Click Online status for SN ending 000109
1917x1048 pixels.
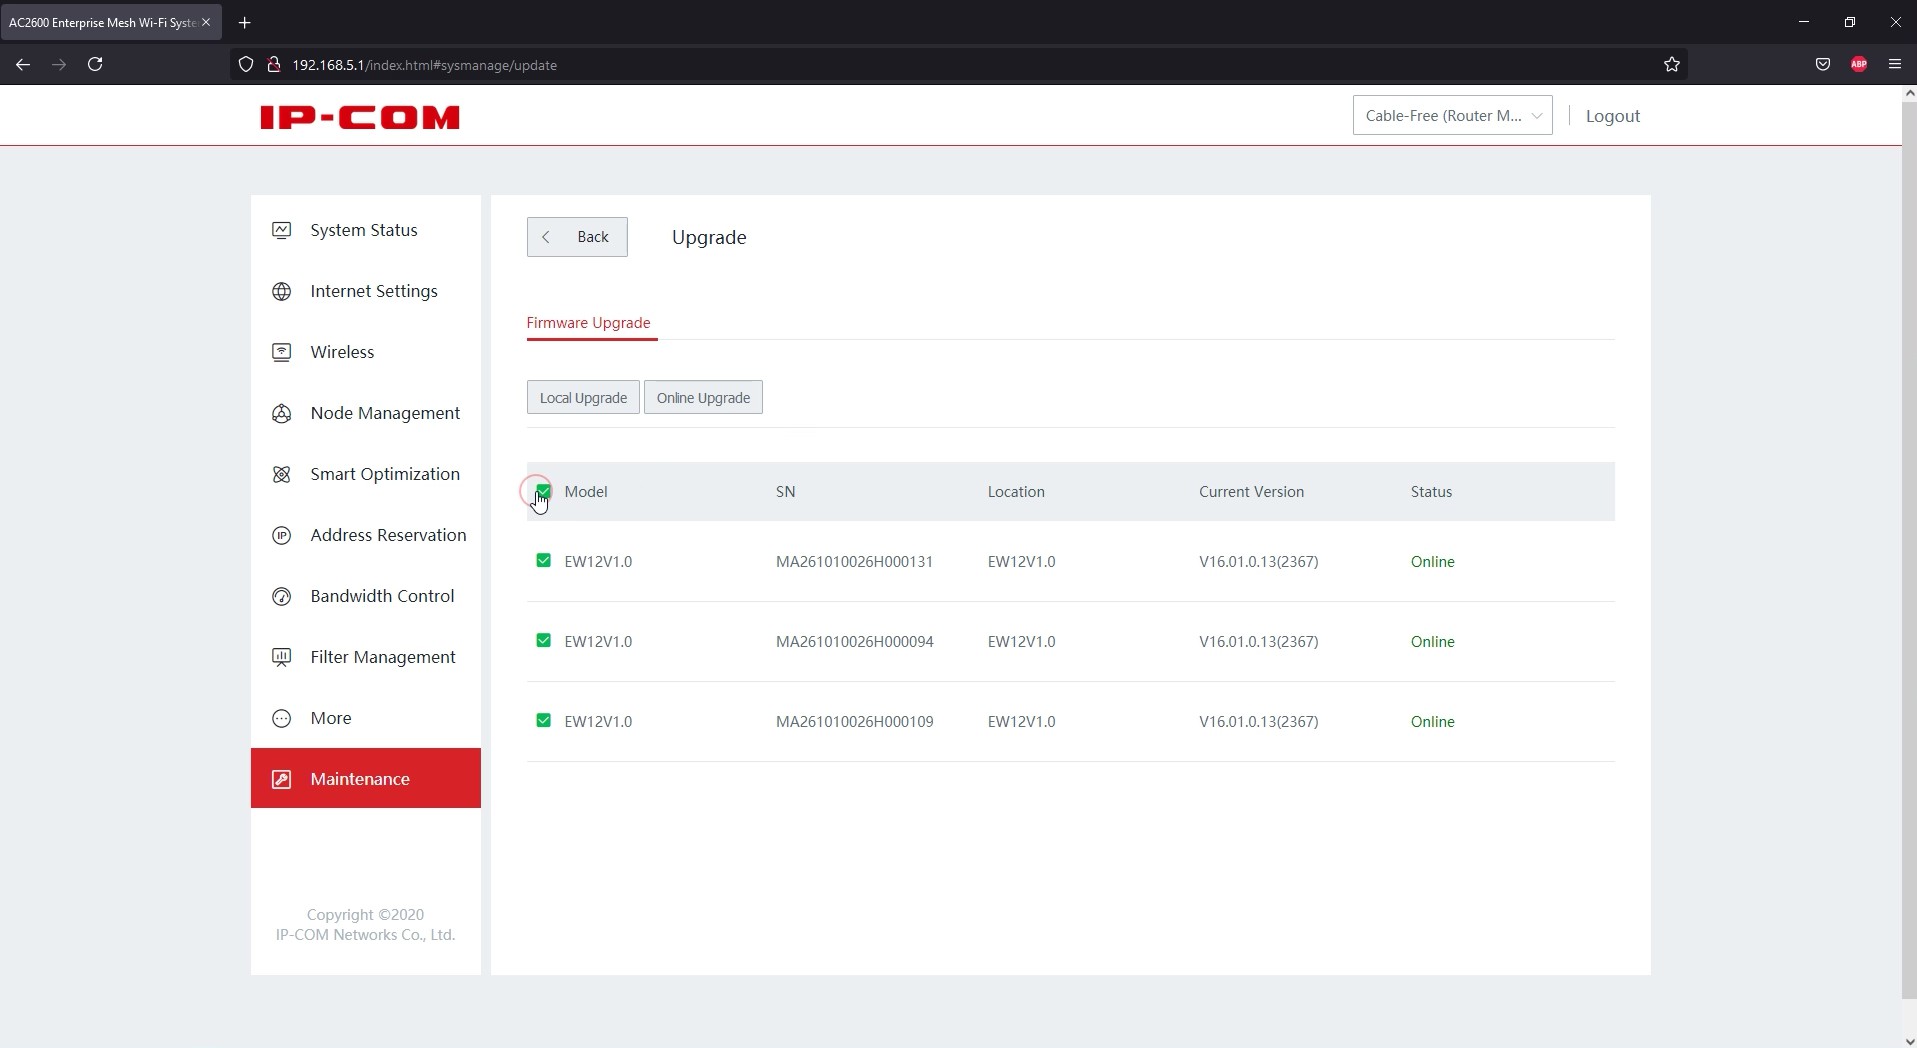coord(1432,722)
